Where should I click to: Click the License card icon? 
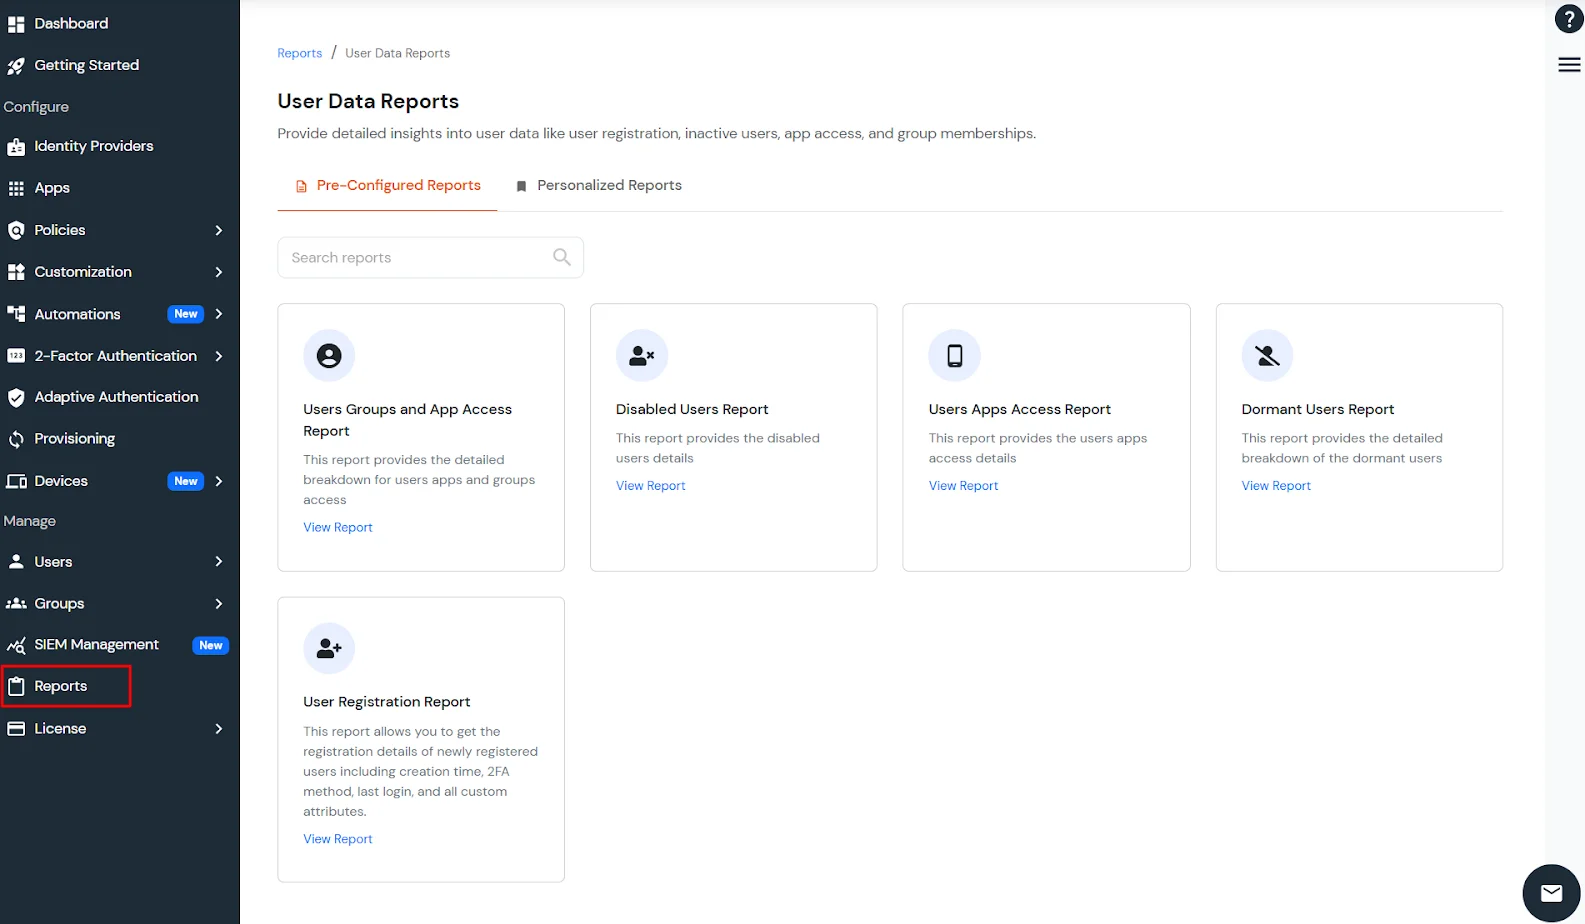tap(16, 729)
